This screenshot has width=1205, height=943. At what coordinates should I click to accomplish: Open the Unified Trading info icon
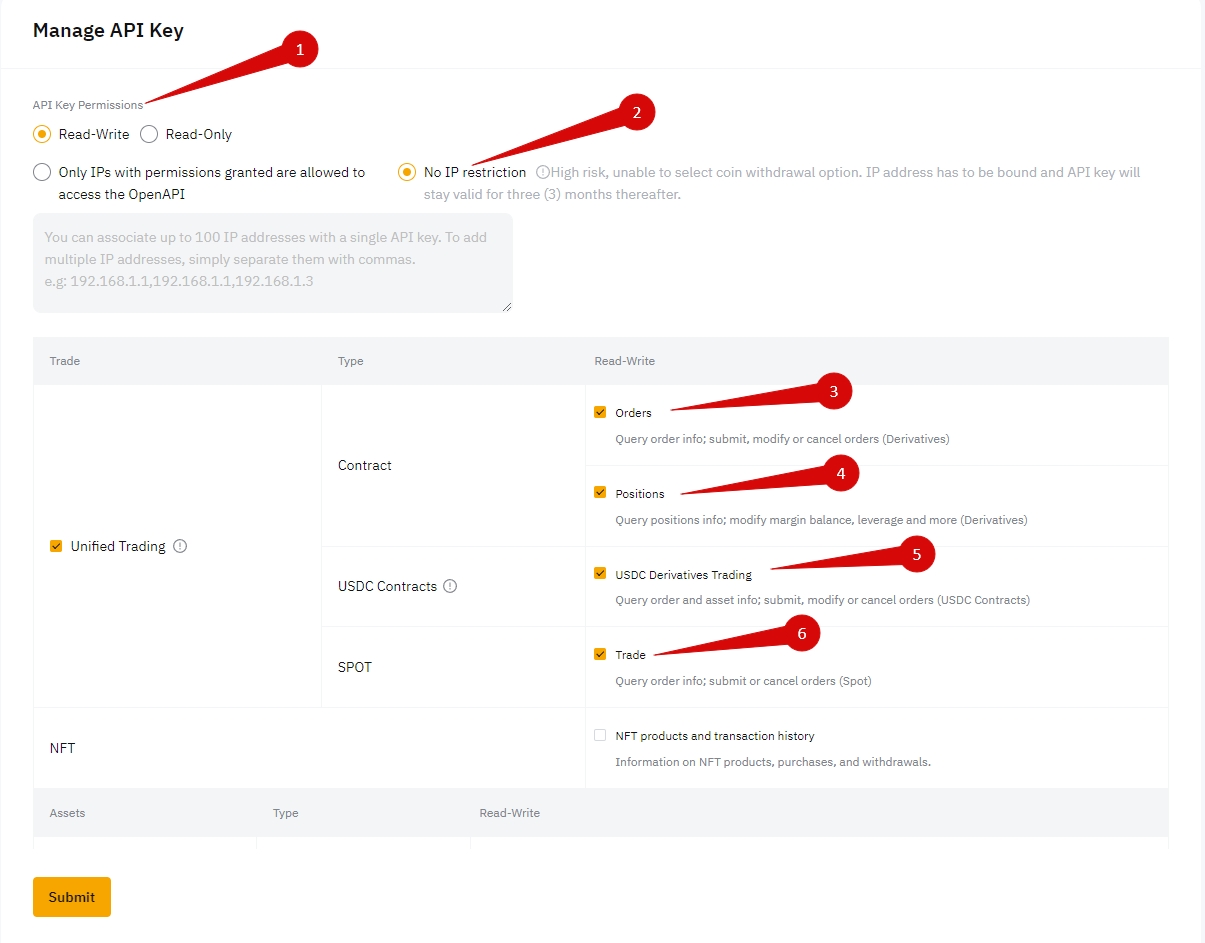[x=180, y=546]
